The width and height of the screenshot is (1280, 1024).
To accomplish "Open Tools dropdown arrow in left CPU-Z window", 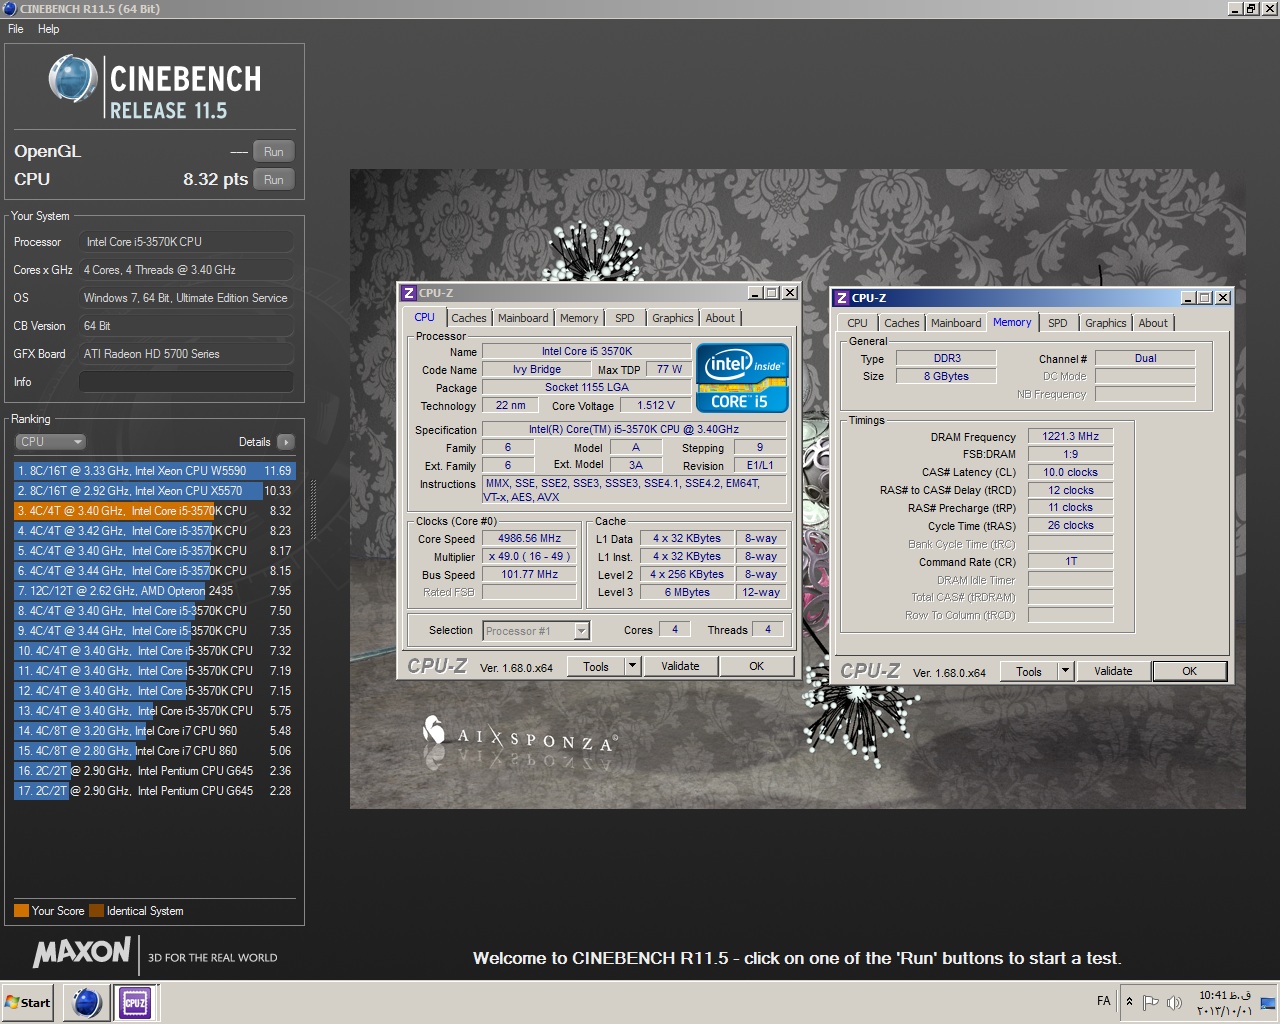I will (632, 667).
